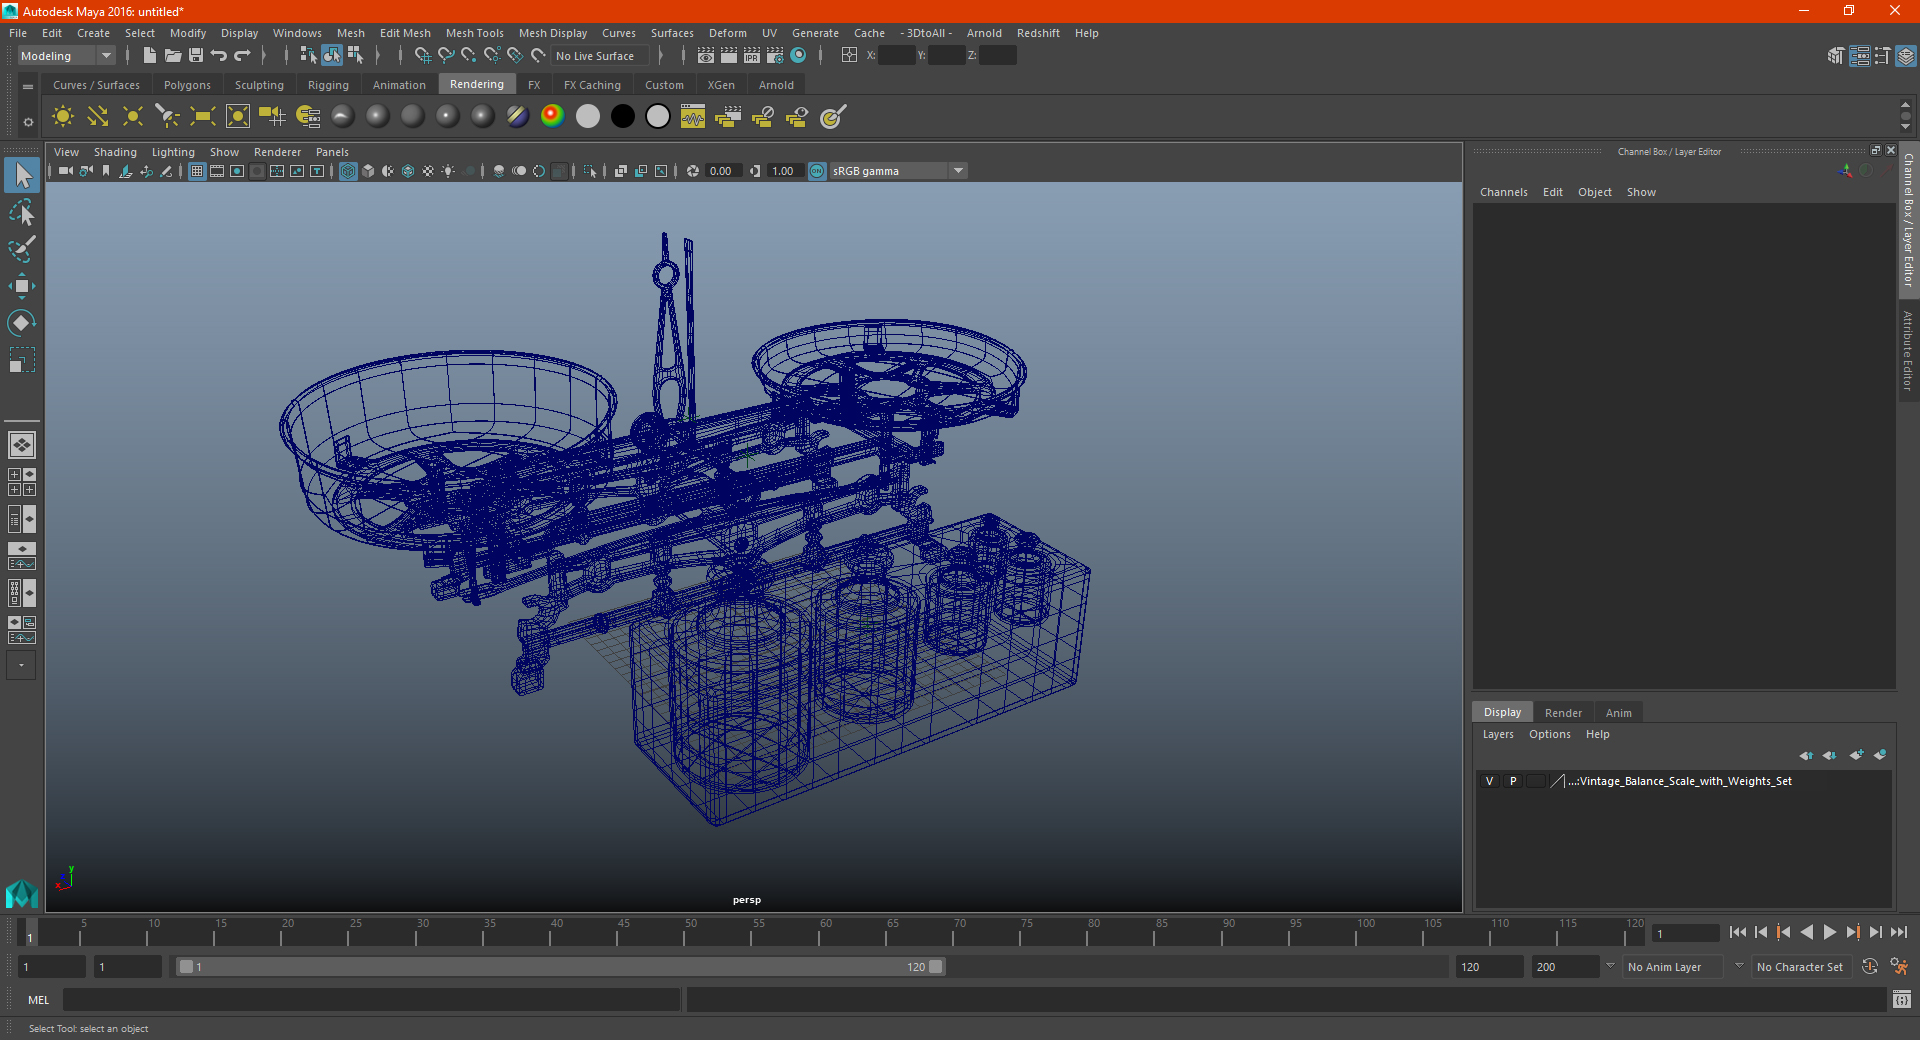1920x1040 pixels.
Task: Open a scene with folder icon
Action: 172,56
